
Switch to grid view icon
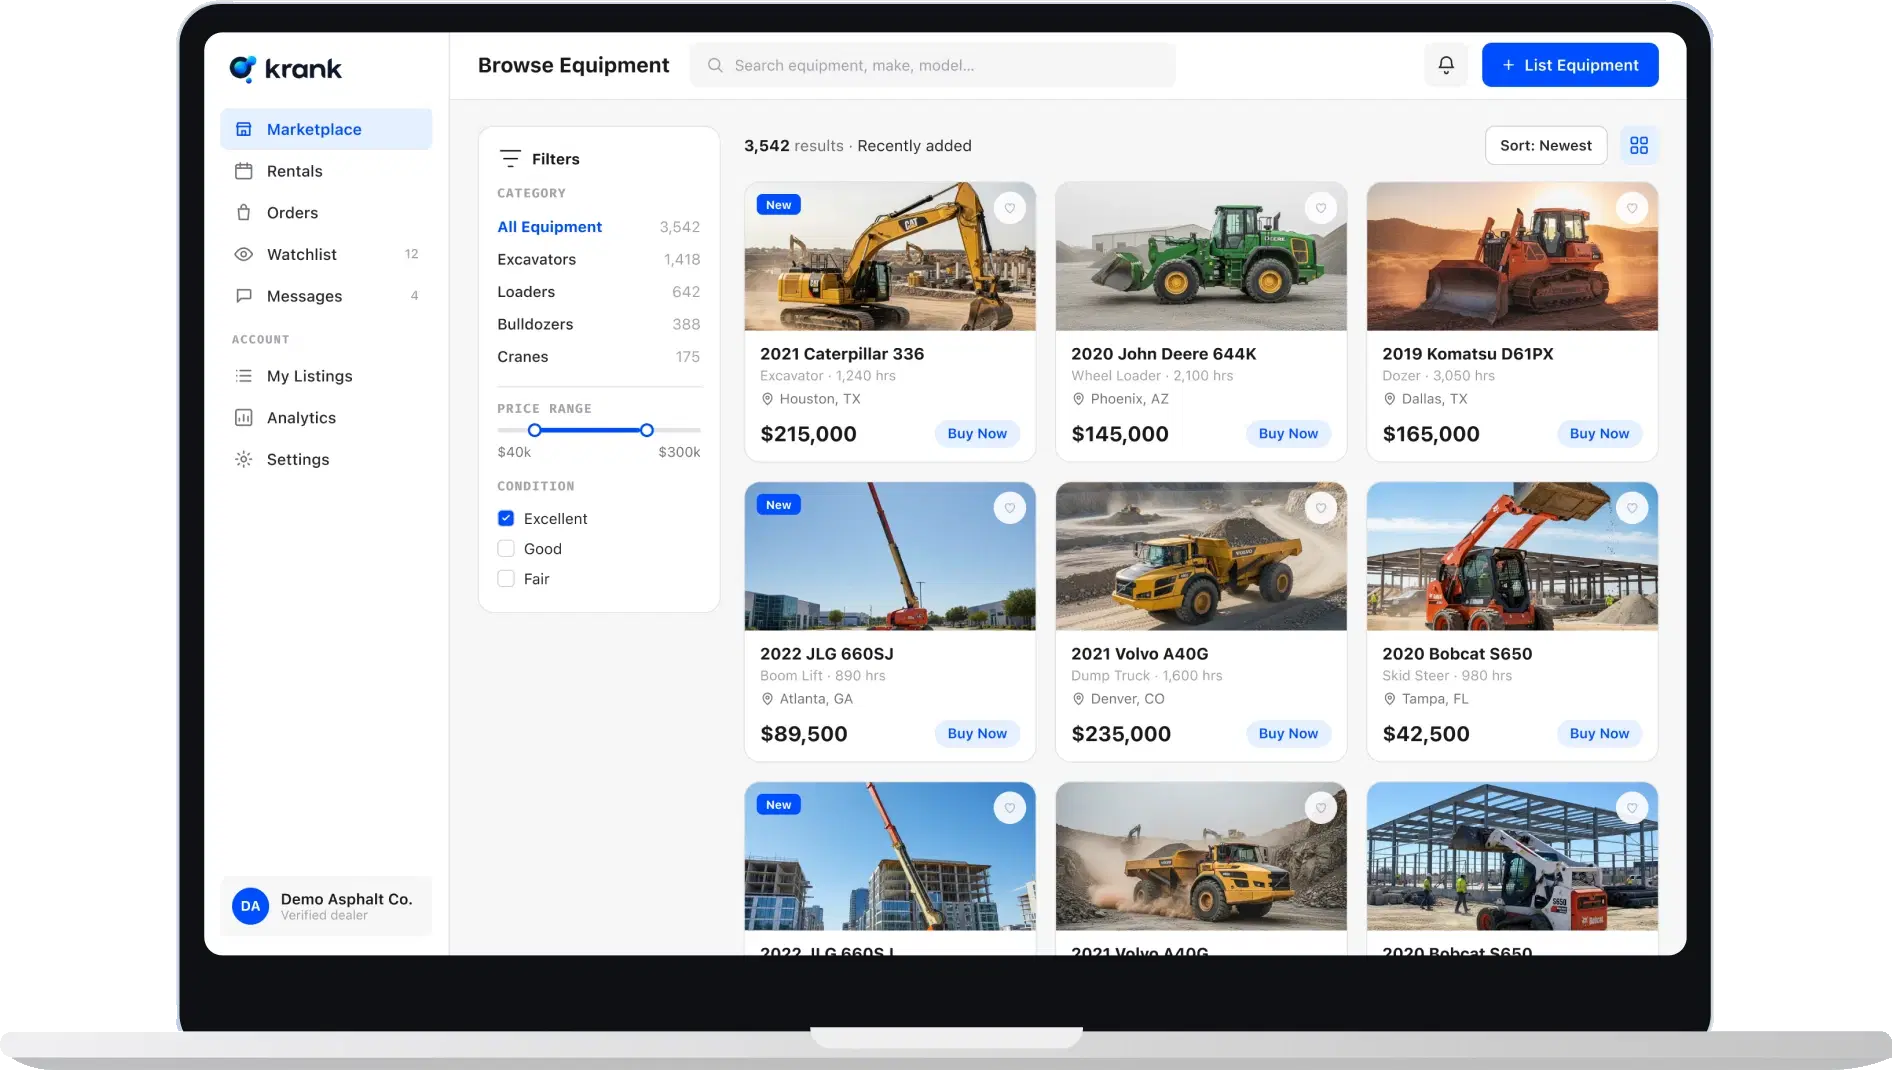pyautogui.click(x=1639, y=146)
